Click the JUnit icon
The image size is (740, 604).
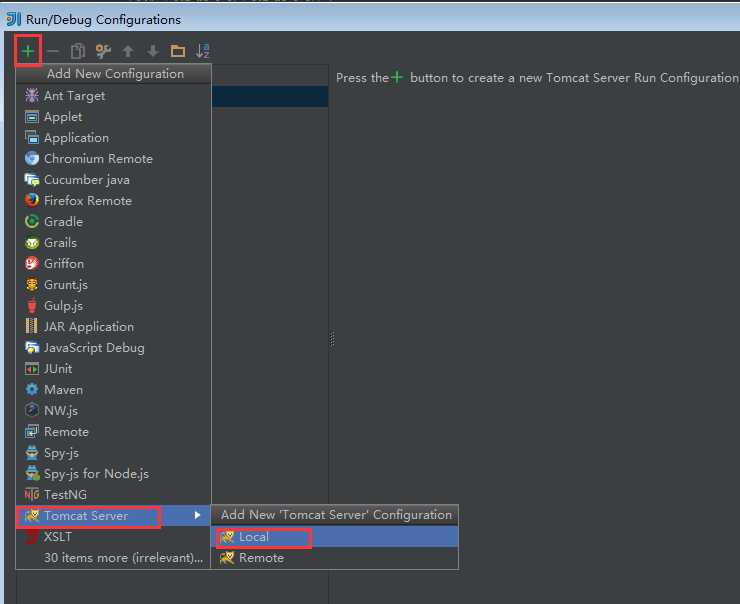point(32,369)
